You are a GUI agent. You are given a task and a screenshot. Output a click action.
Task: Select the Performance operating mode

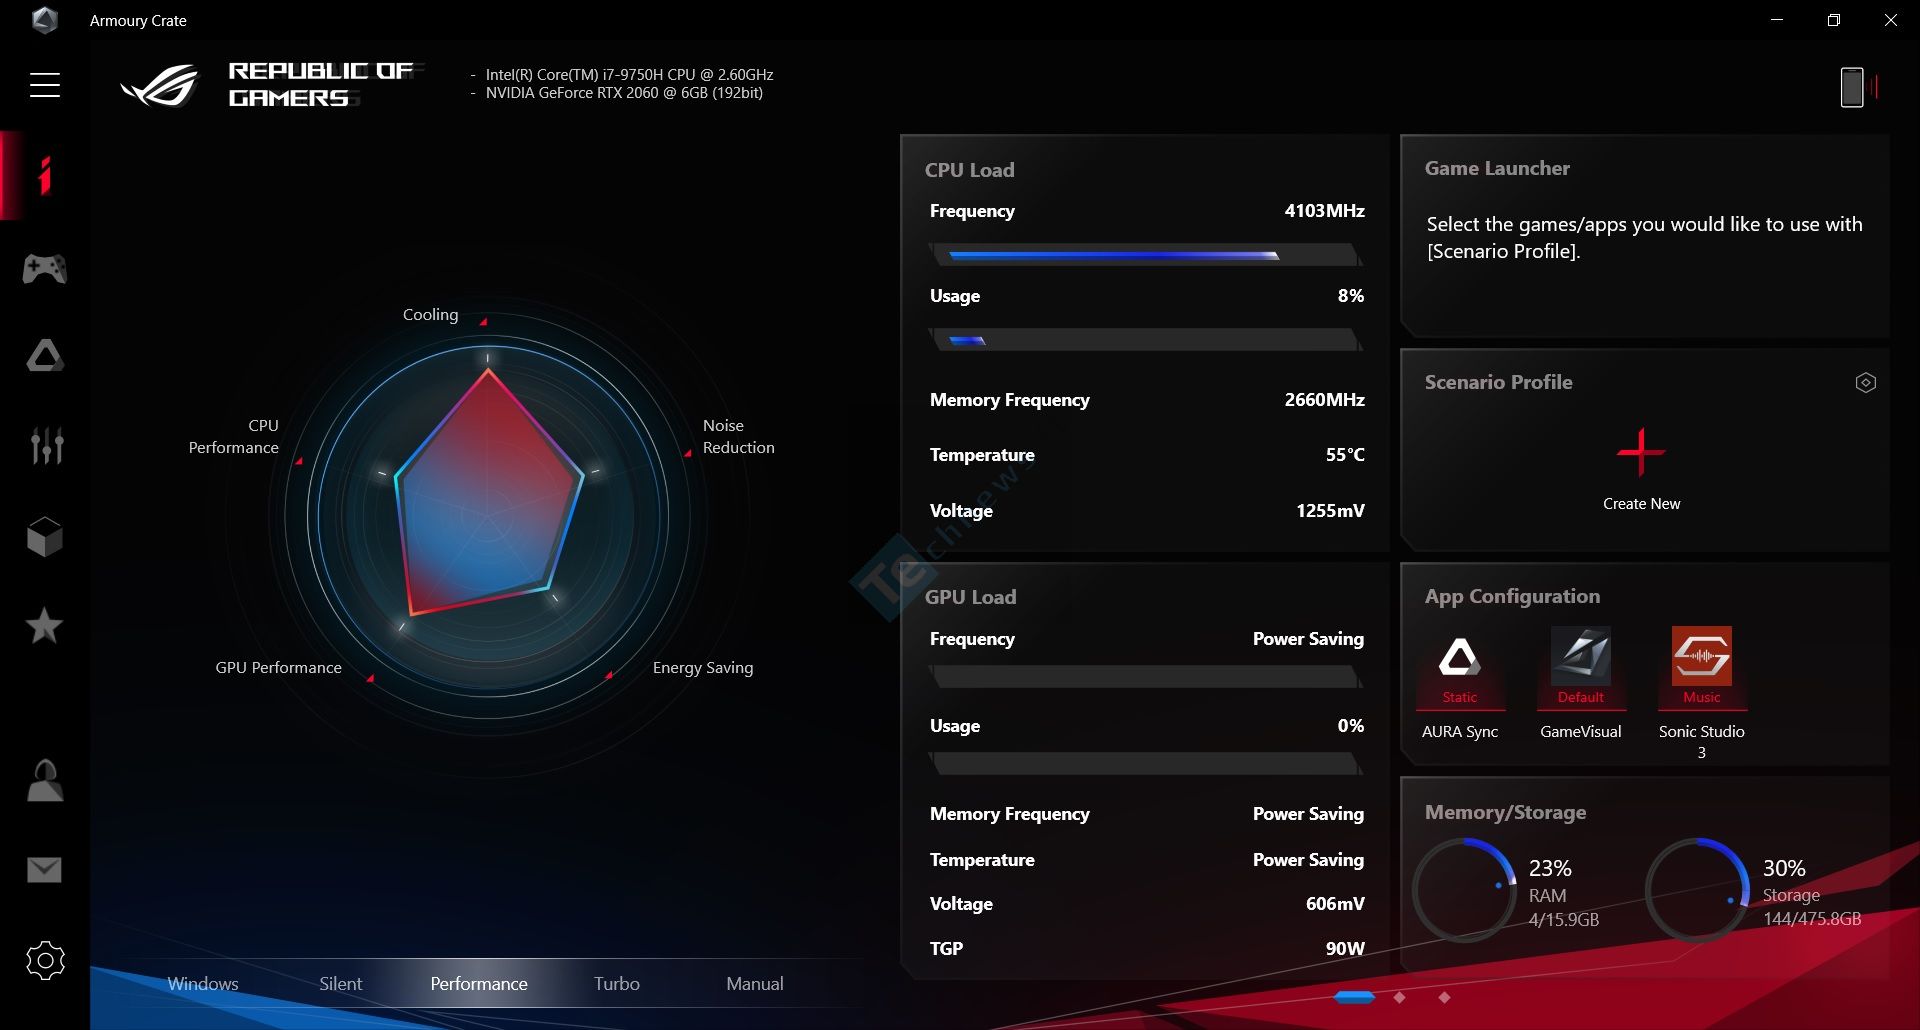479,984
